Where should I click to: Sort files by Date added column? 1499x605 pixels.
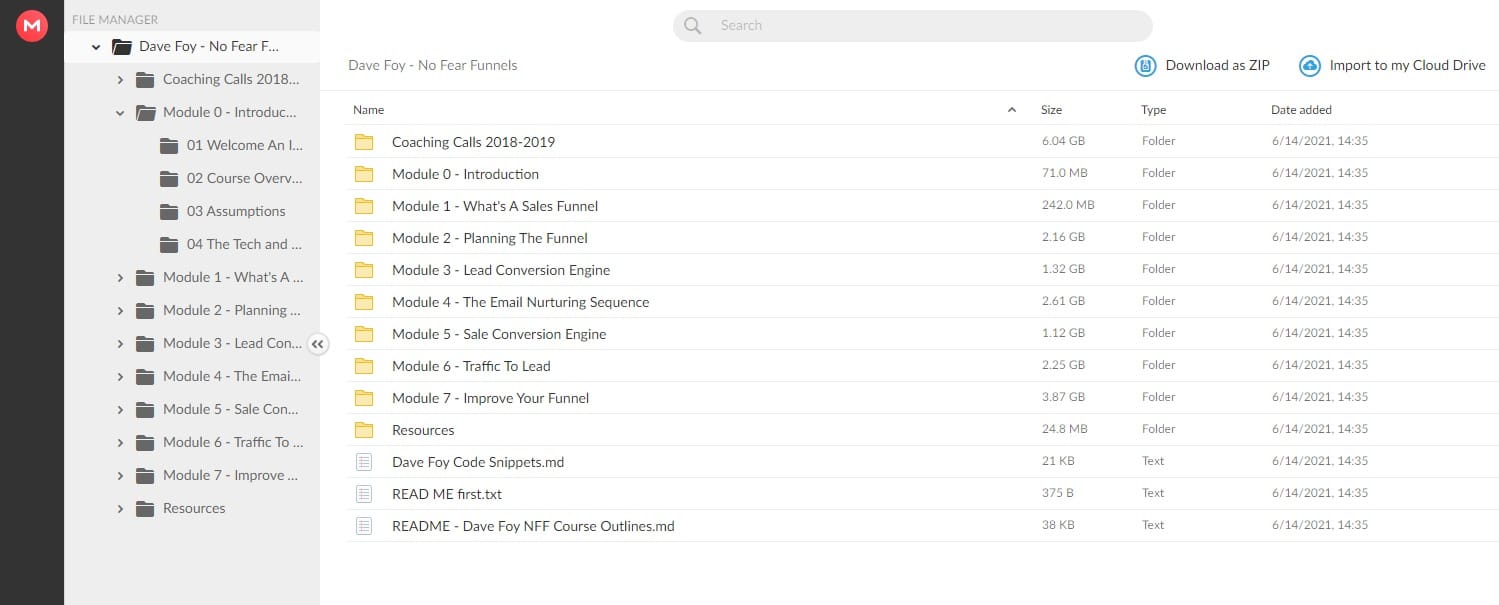tap(1300, 110)
